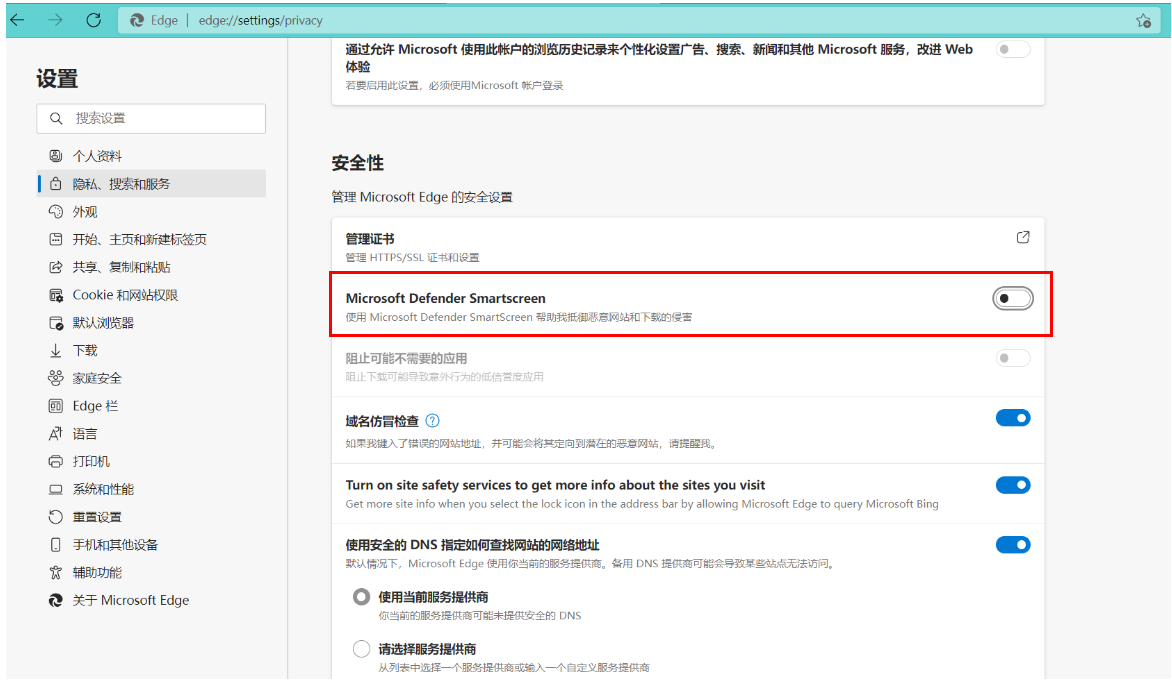Select 隐私、搜索和服务 in sidebar
The width and height of the screenshot is (1172, 686).
tap(151, 183)
